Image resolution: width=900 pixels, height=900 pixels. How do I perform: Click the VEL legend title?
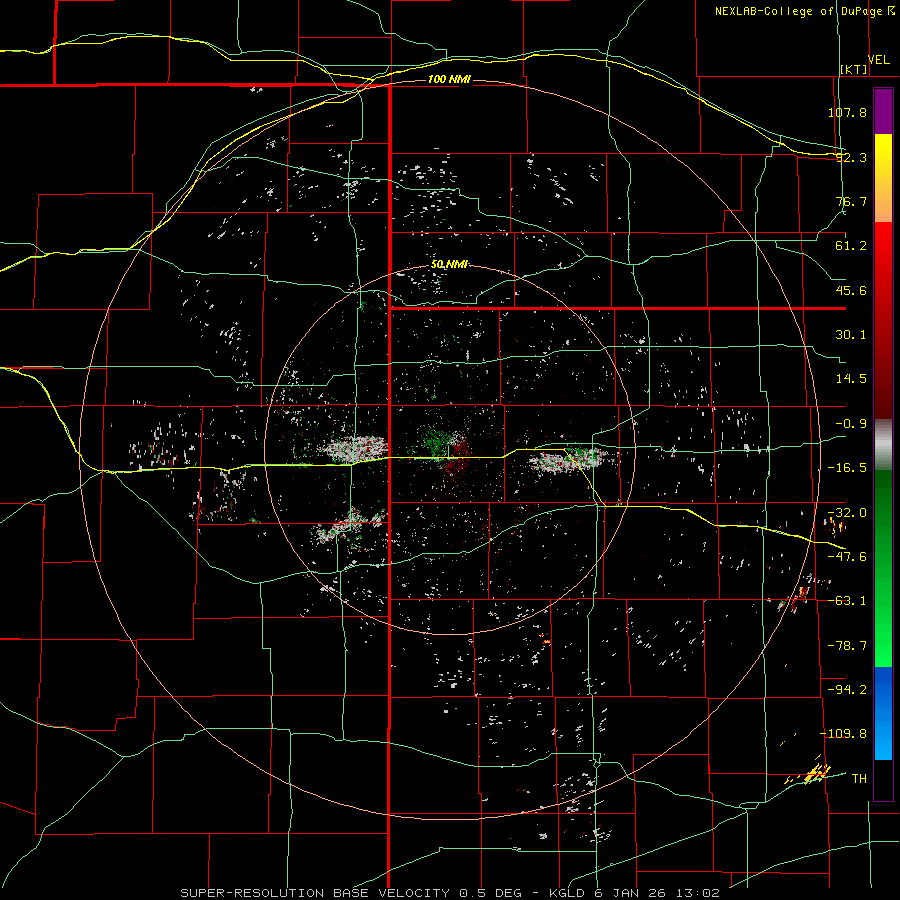[x=878, y=60]
